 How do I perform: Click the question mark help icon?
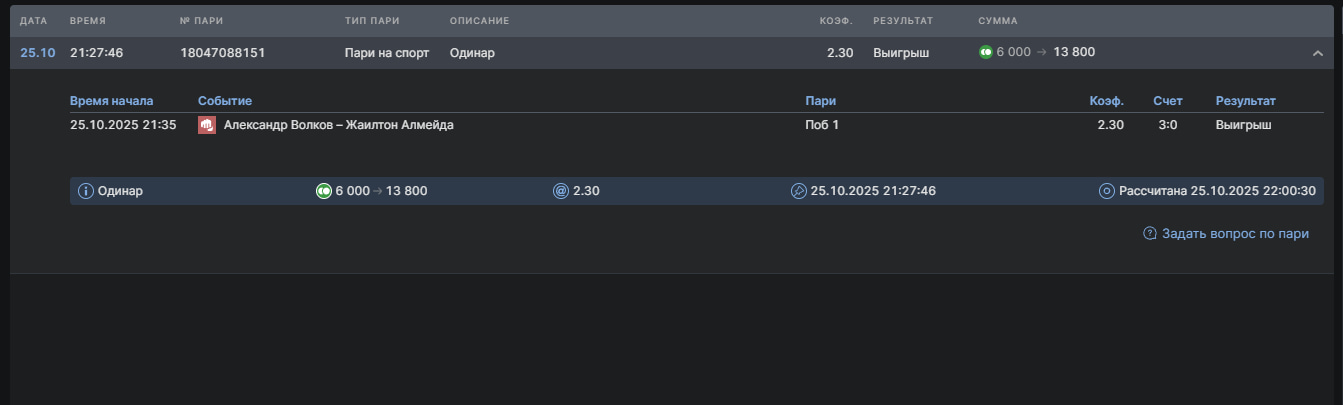(x=1150, y=234)
